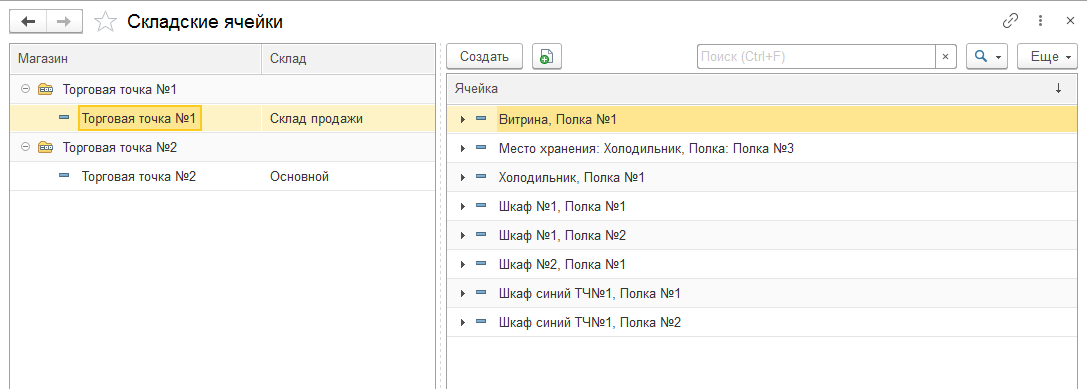This screenshot has height=389, width=1087.
Task: Expand the Витрина, Полка №1 row
Action: tap(462, 119)
